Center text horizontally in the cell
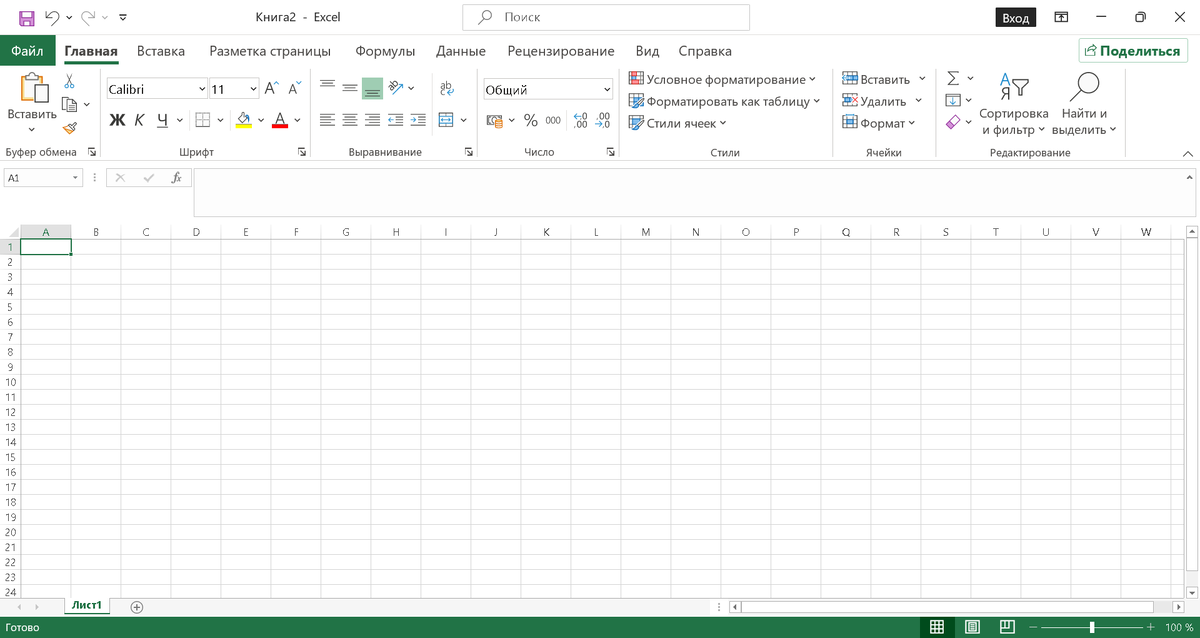Screen dimensions: 1200x638 click(x=349, y=120)
